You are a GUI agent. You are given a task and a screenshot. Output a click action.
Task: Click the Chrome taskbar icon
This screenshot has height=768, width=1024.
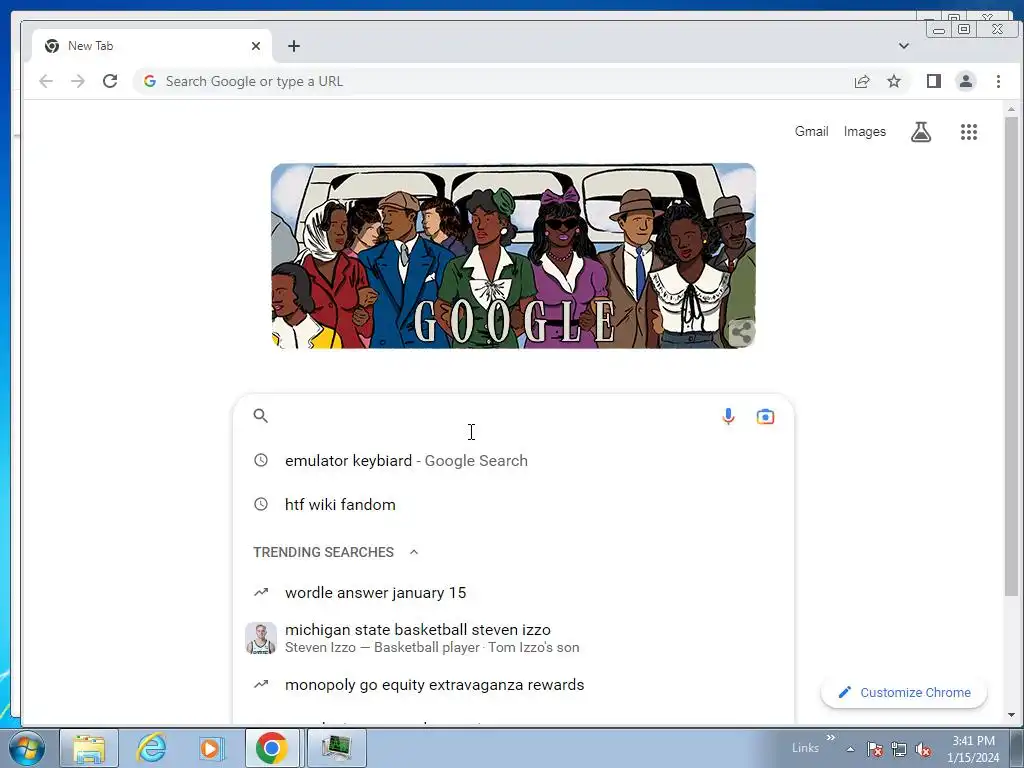pyautogui.click(x=272, y=748)
